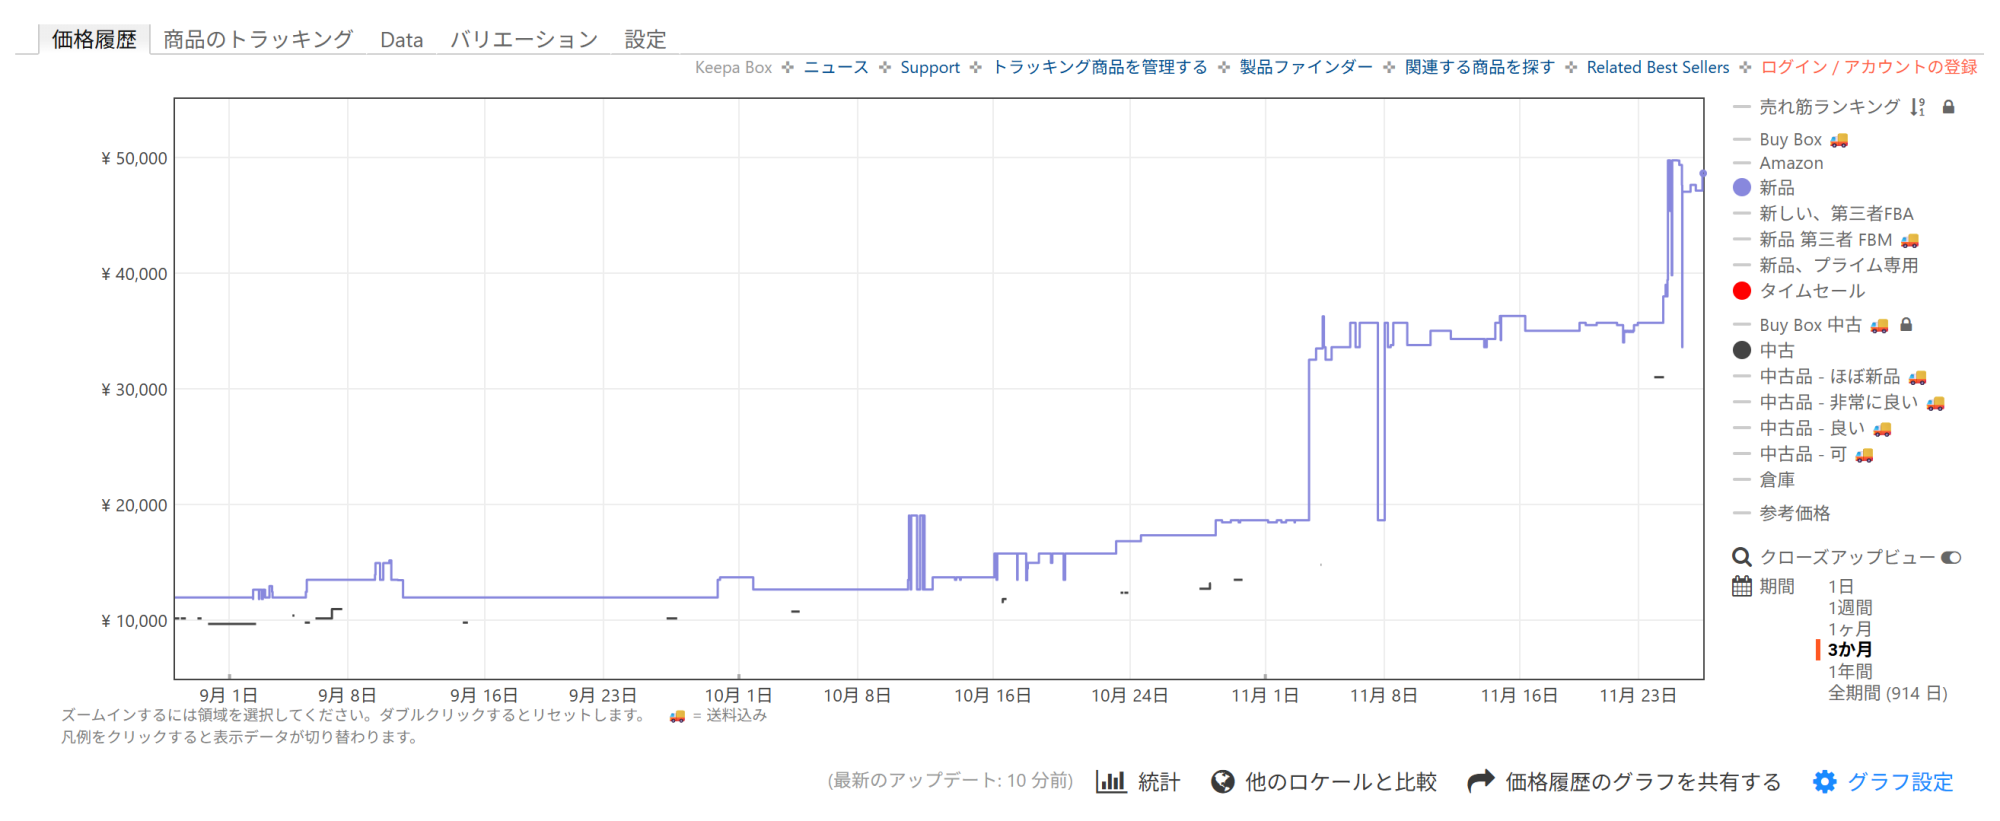The image size is (2000, 821).
Task: Open the Support link
Action: point(930,67)
